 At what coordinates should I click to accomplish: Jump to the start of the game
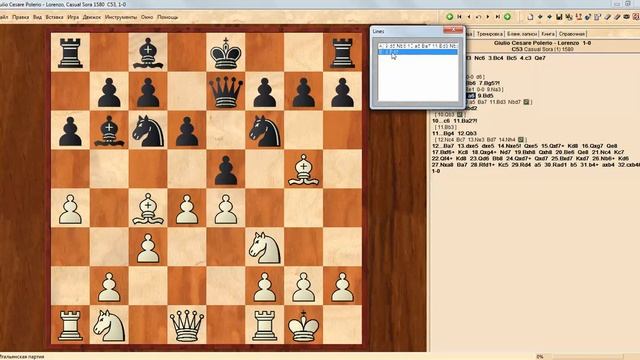click(x=459, y=17)
